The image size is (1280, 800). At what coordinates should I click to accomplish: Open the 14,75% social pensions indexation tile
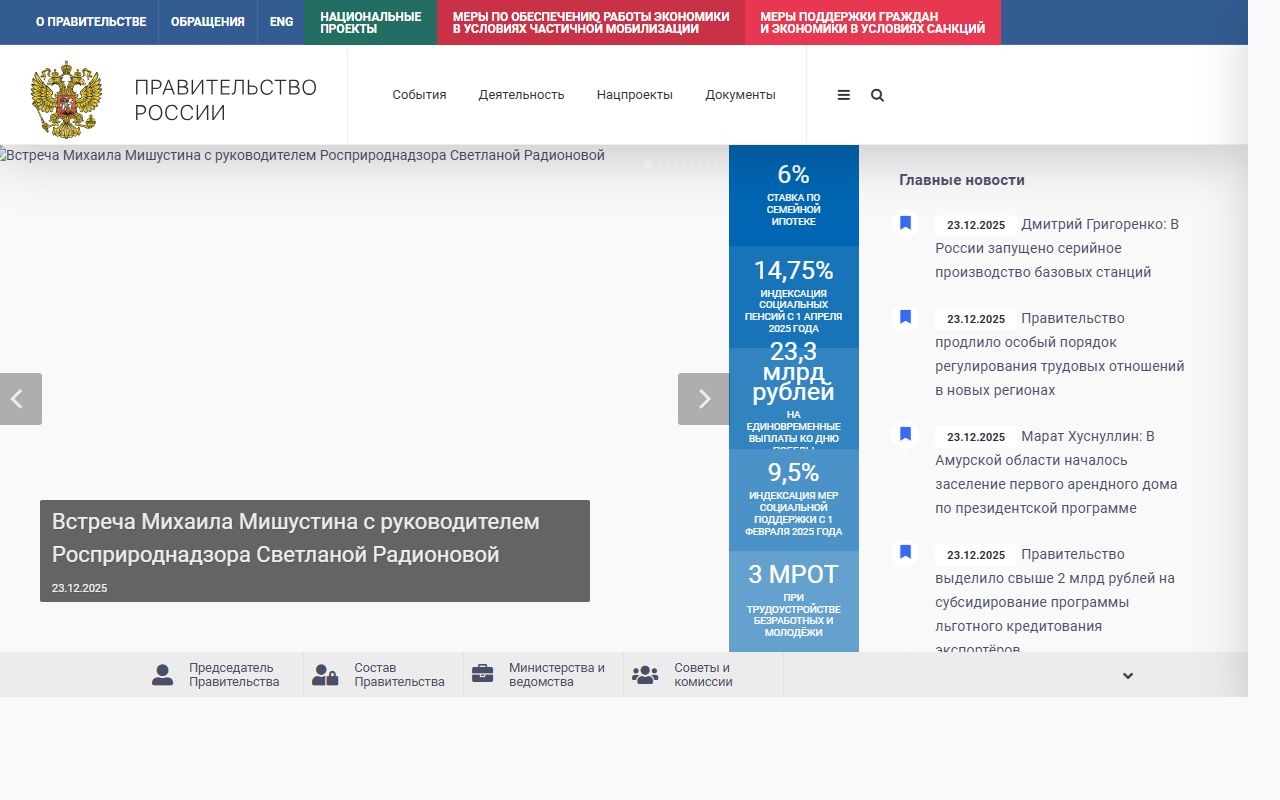pos(794,297)
